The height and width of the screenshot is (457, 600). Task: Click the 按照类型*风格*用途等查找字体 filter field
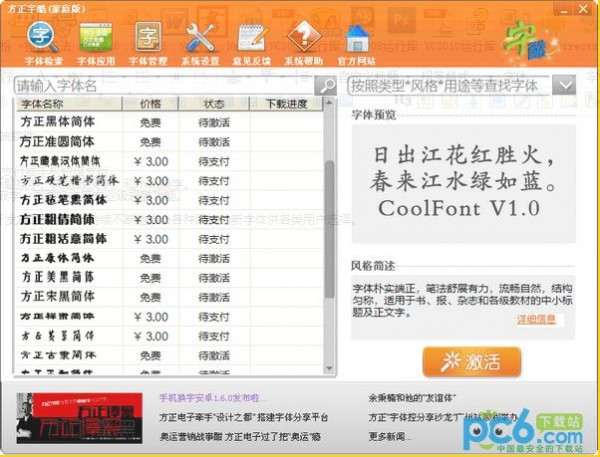[449, 85]
